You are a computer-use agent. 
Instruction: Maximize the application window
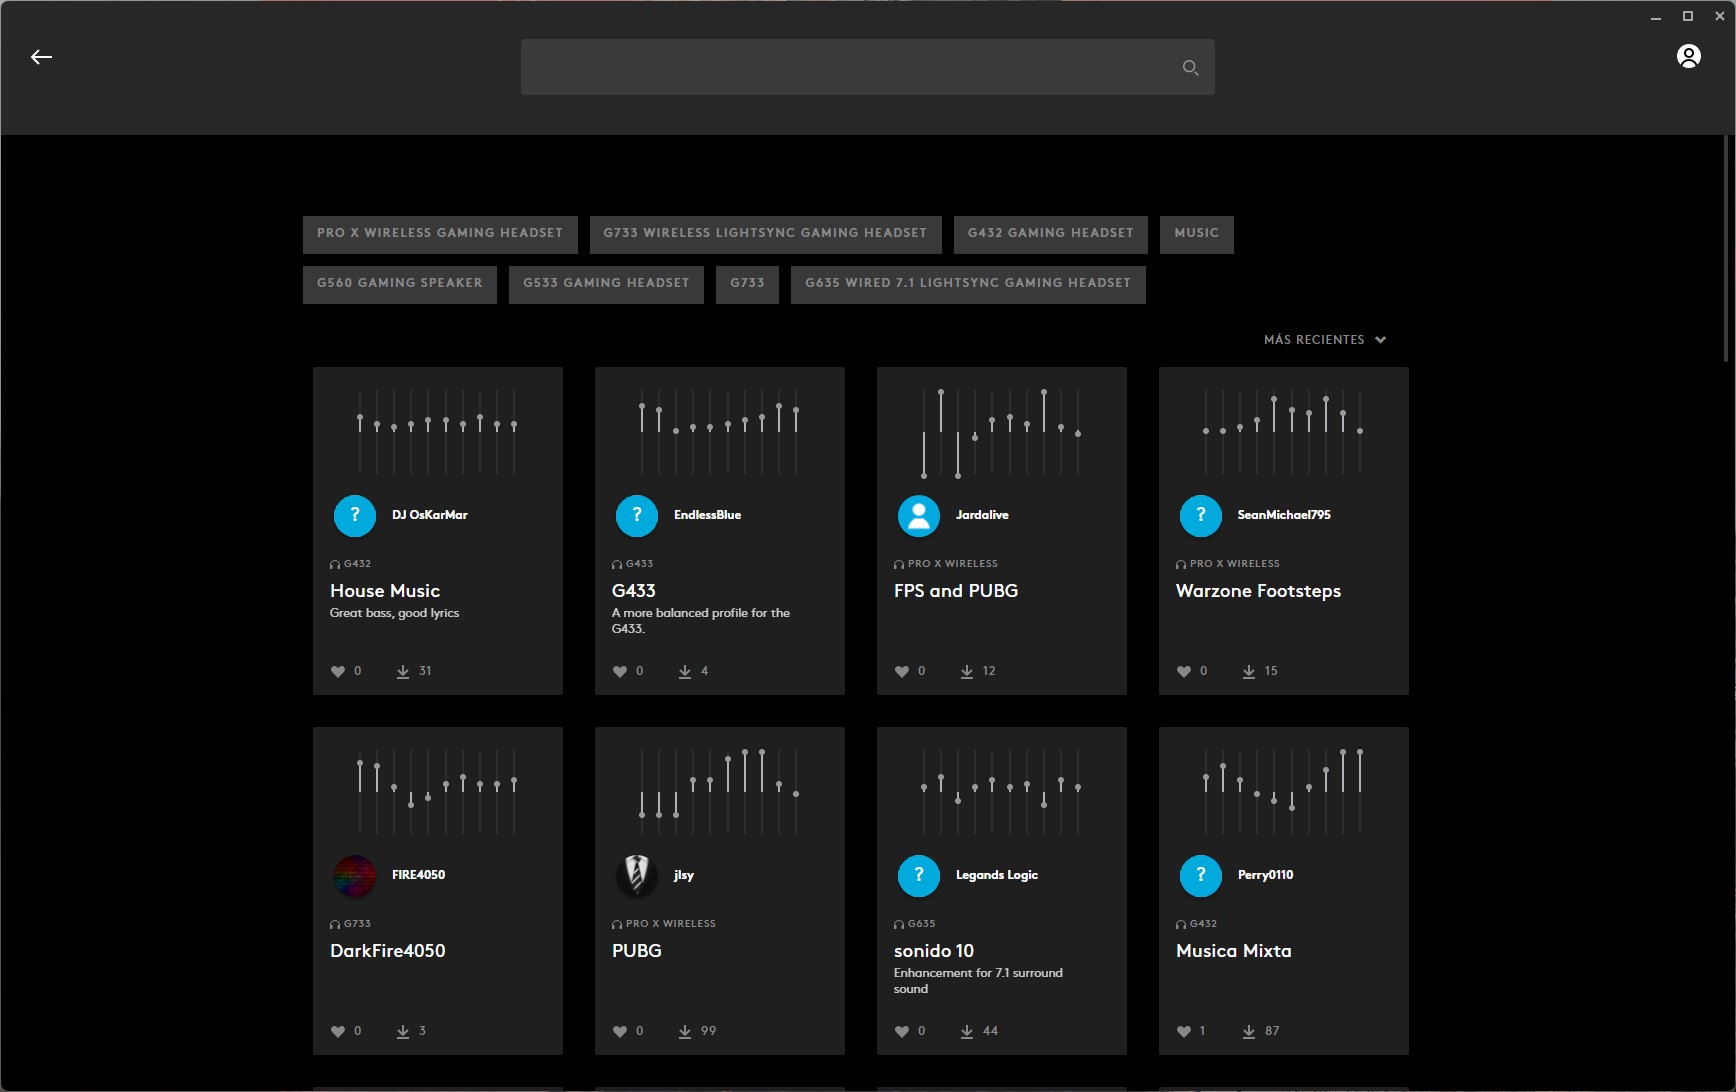(1688, 16)
